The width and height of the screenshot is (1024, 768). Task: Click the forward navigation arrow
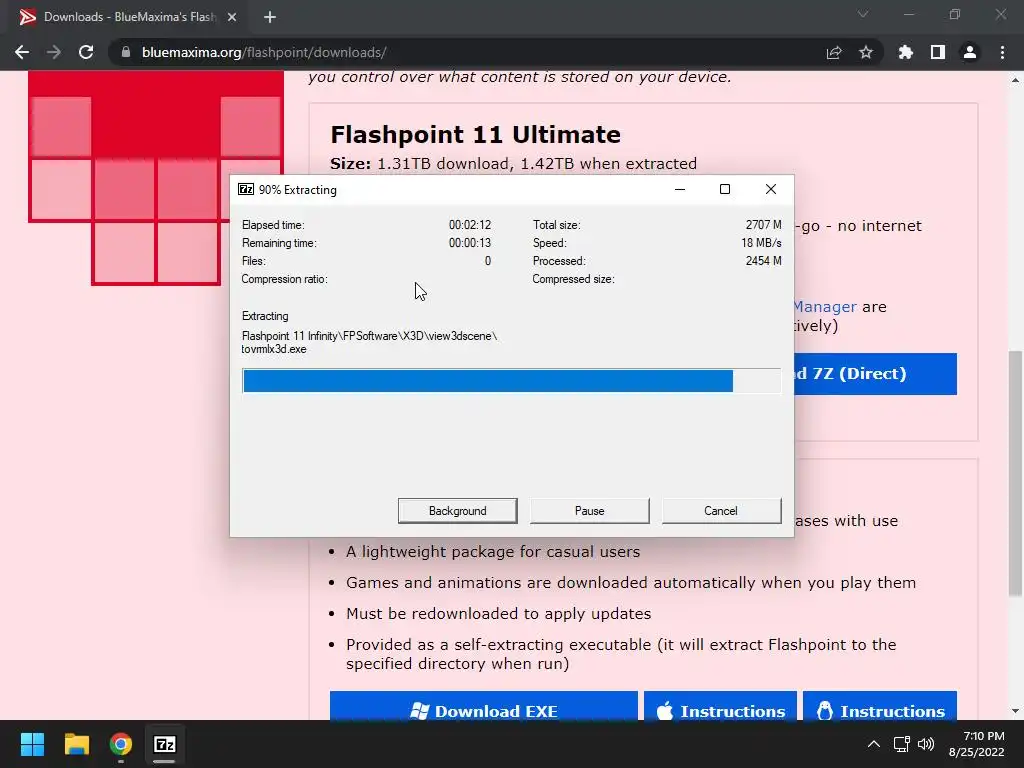54,52
